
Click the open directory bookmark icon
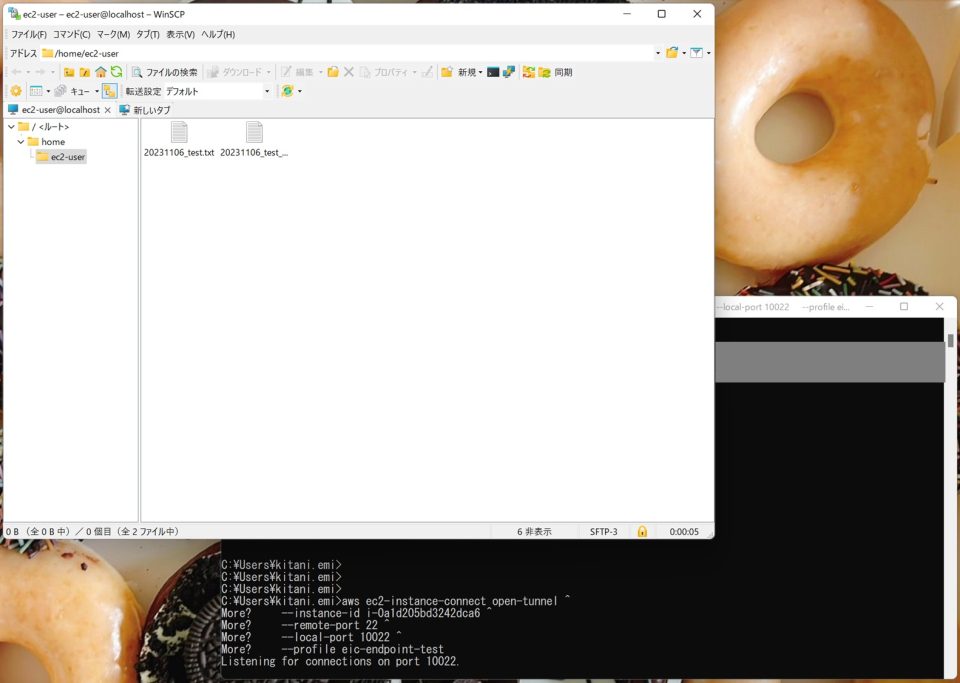click(x=672, y=53)
